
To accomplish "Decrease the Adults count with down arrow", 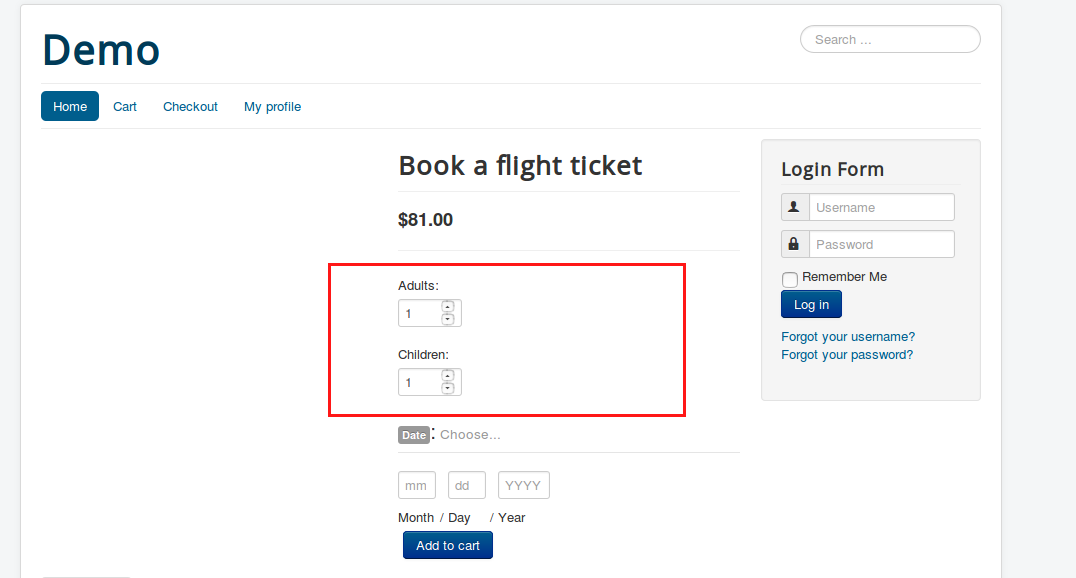I will point(448,319).
